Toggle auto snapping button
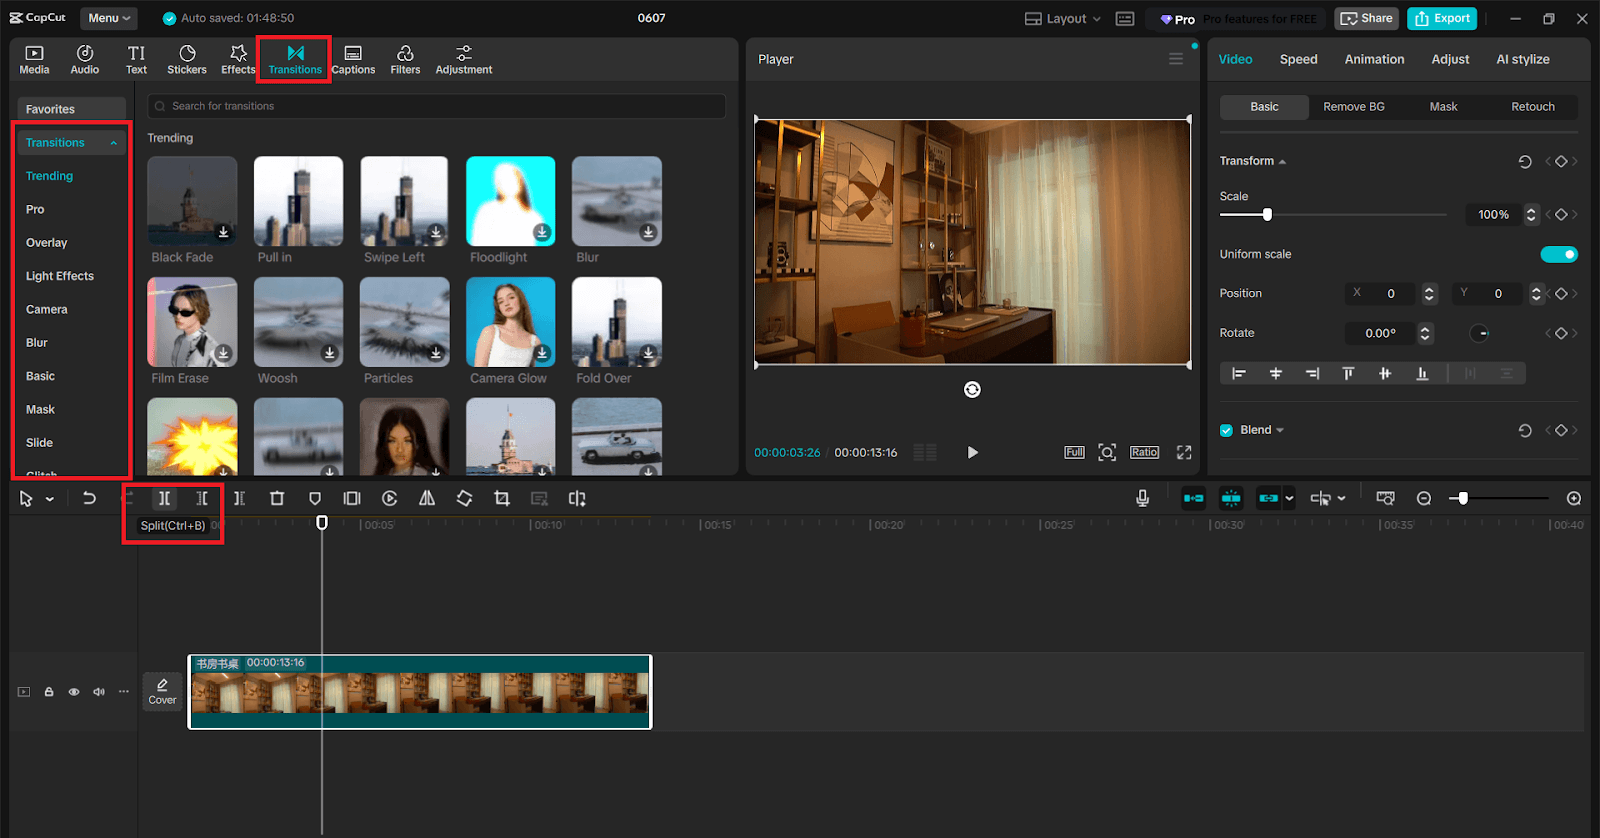 [1231, 498]
